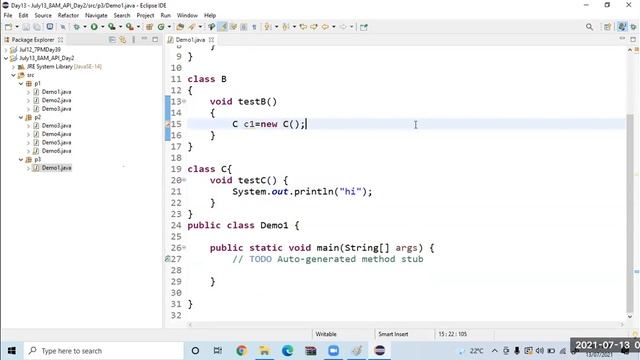
Task: Open Google Chrome from the taskbar
Action: (241, 351)
